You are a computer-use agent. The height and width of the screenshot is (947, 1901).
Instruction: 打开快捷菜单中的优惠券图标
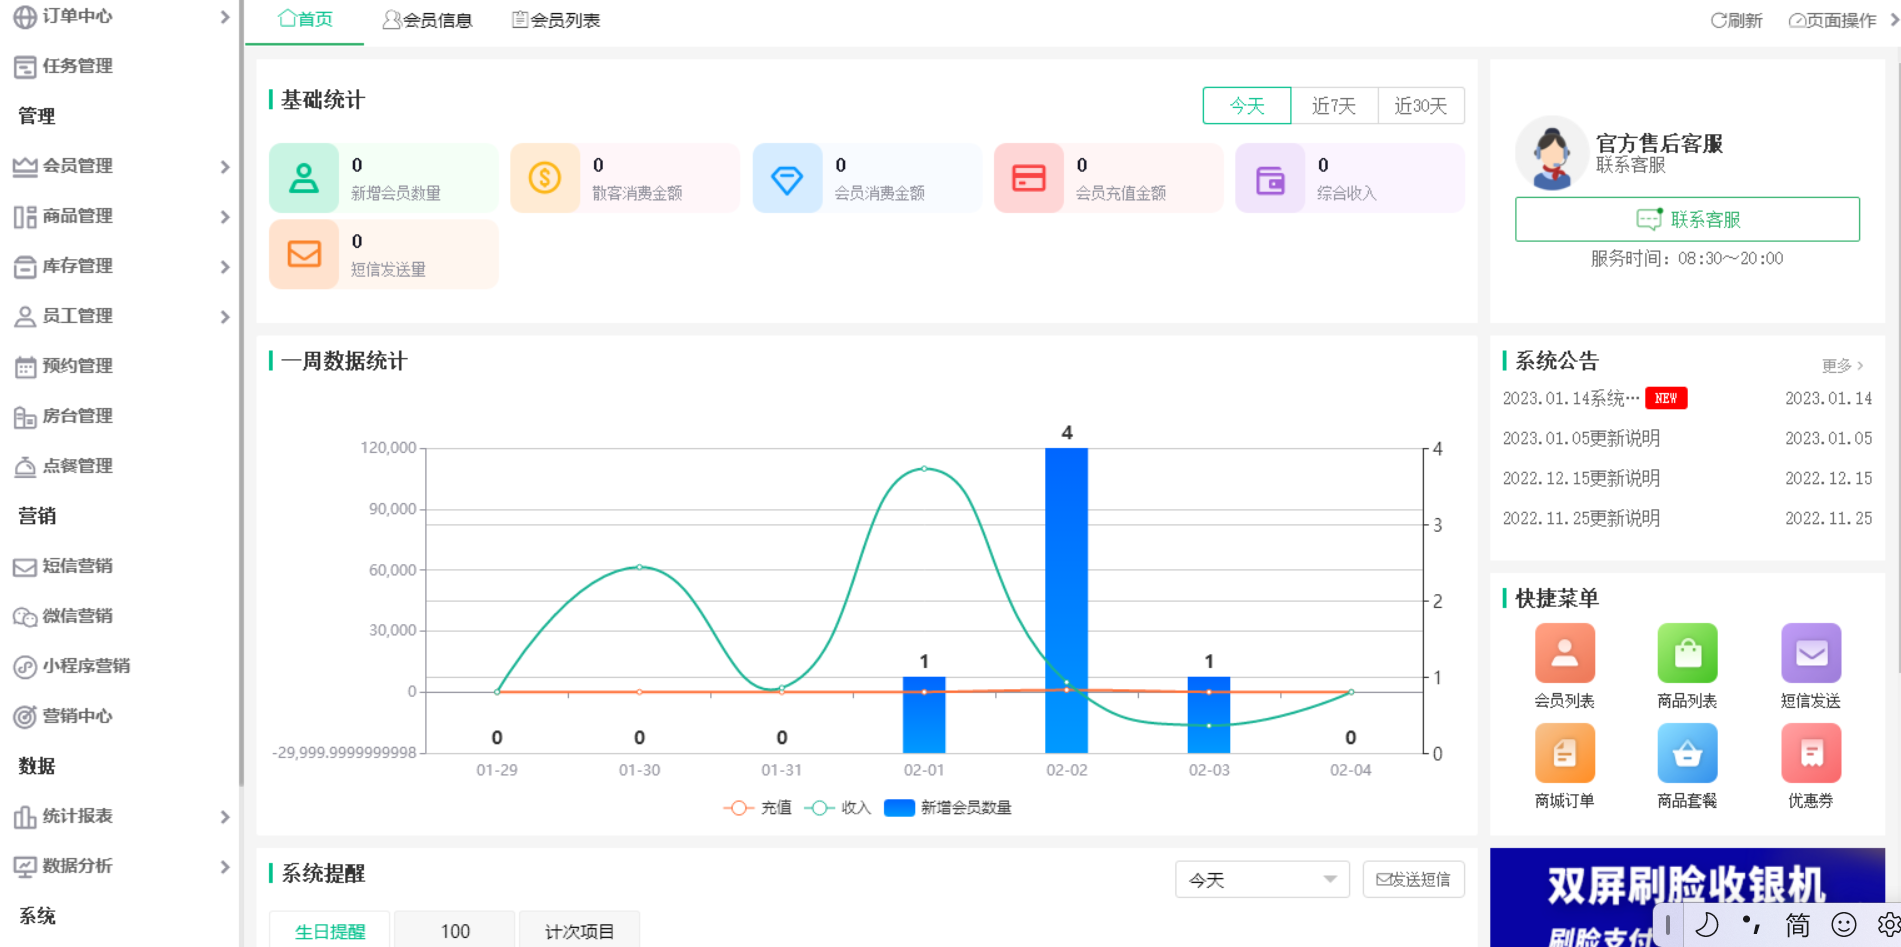pyautogui.click(x=1810, y=752)
